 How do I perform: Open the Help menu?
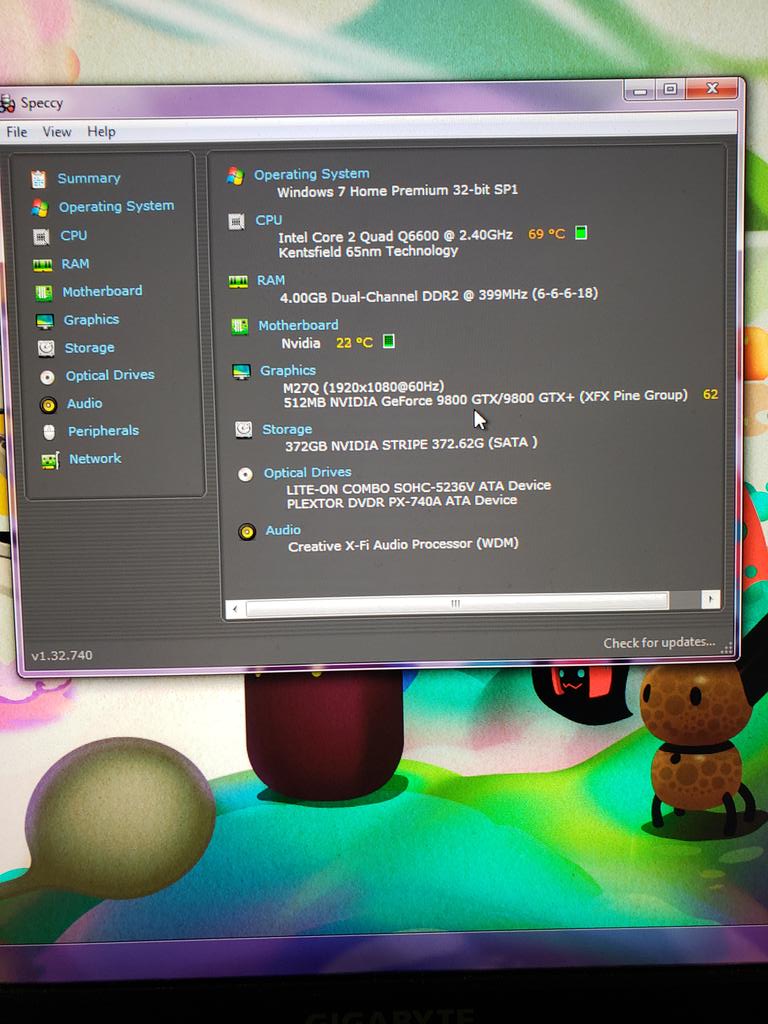[x=101, y=132]
